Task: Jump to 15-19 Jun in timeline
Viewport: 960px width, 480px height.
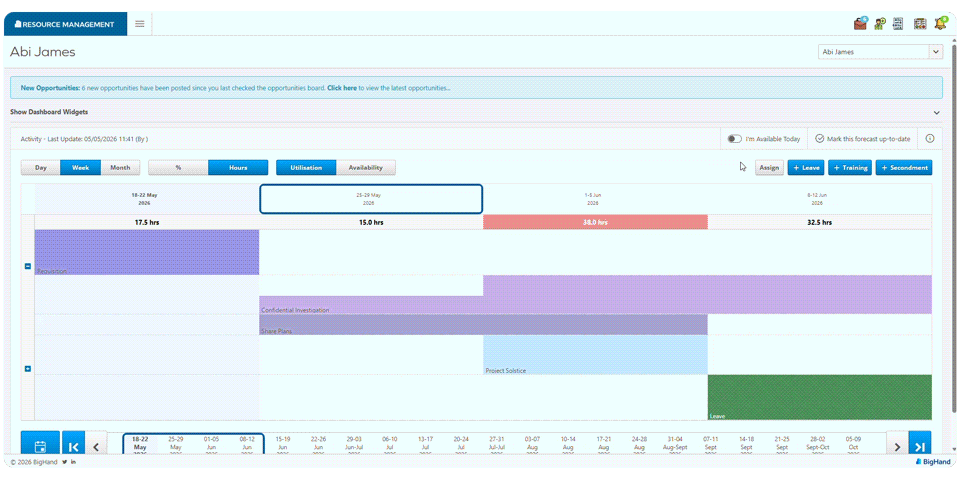Action: (283, 446)
